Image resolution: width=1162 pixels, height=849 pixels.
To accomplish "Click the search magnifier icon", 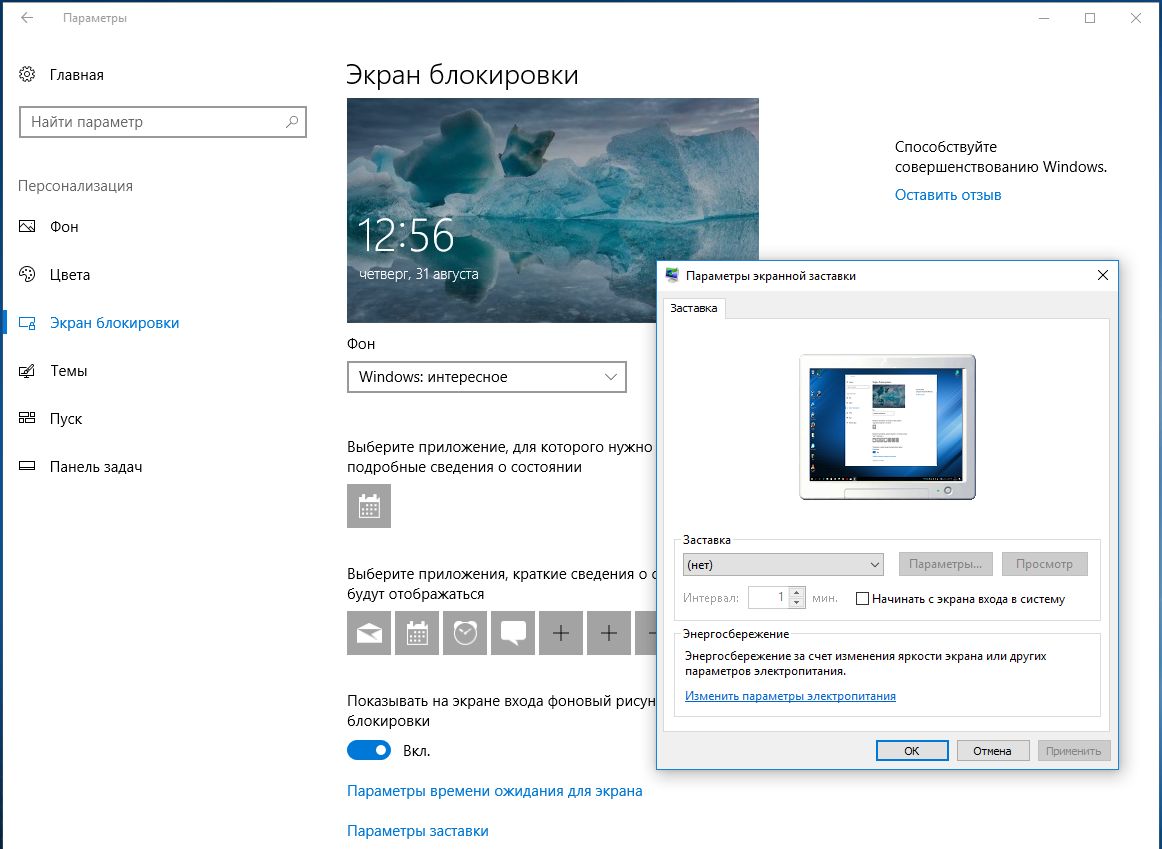I will [292, 121].
